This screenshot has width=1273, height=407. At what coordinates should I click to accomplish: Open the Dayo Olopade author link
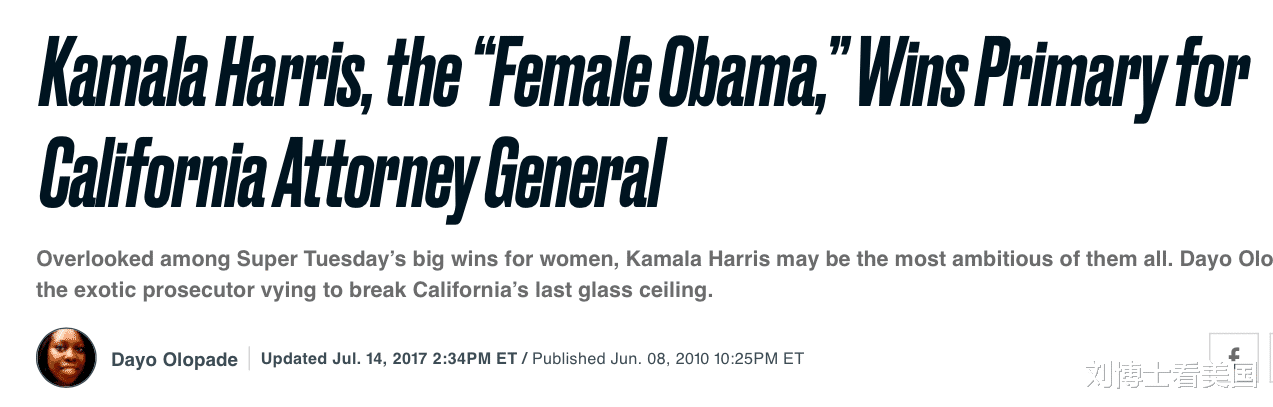(174, 359)
